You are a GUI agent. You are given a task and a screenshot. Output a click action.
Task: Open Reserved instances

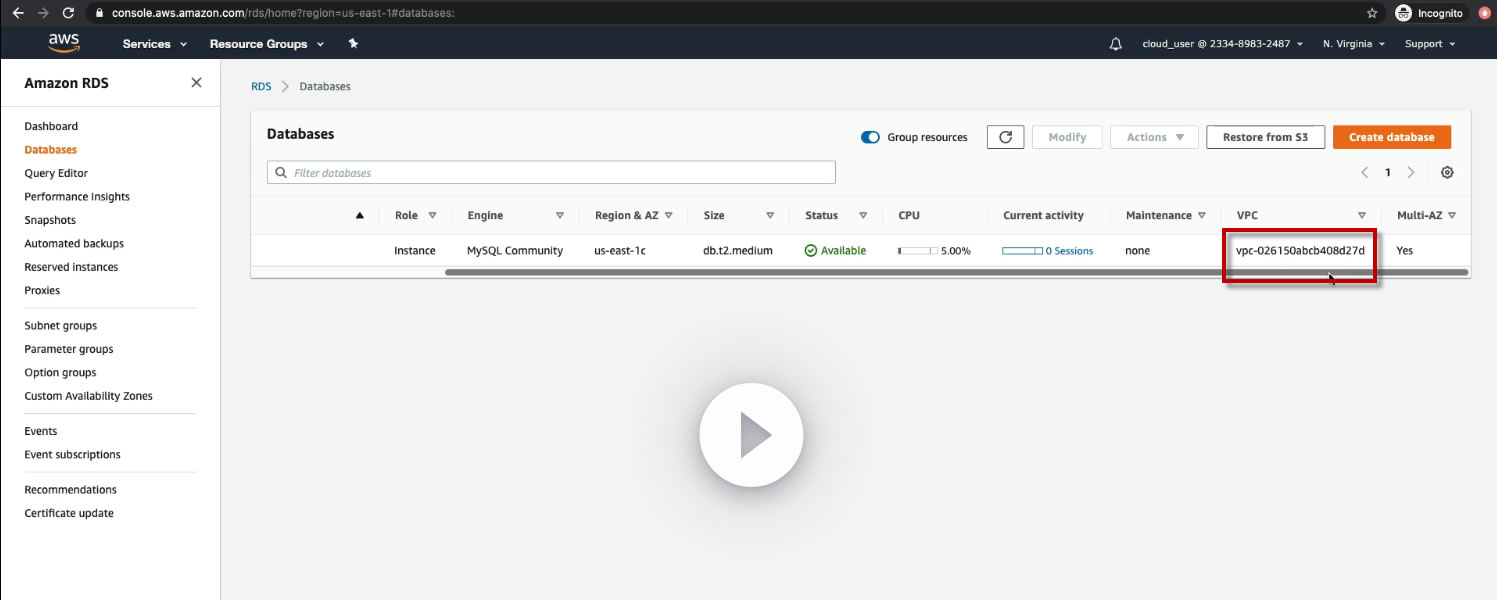[71, 267]
